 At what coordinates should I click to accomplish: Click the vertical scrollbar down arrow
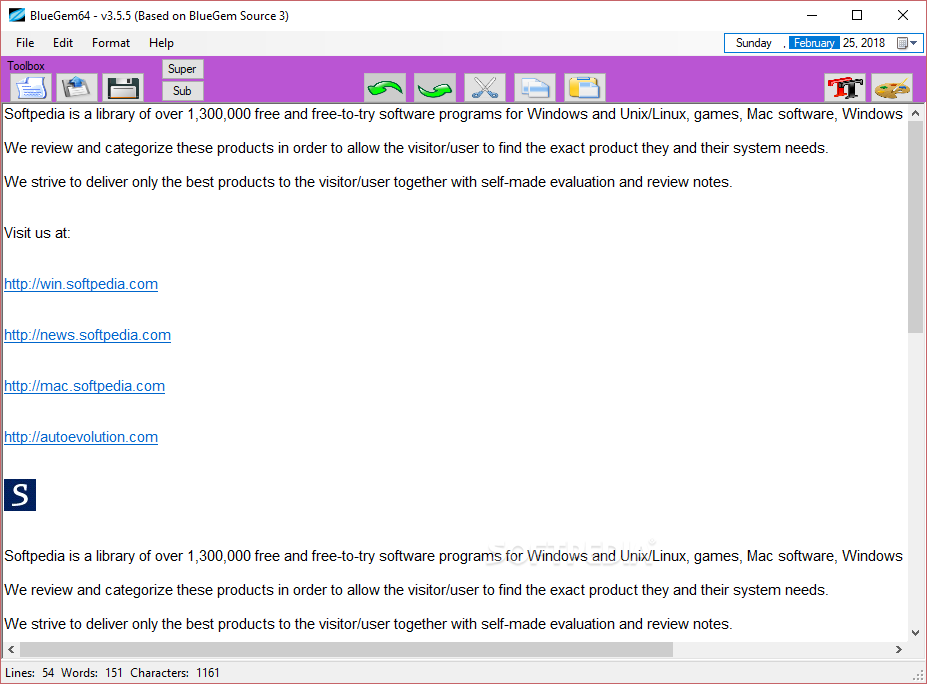coord(915,633)
